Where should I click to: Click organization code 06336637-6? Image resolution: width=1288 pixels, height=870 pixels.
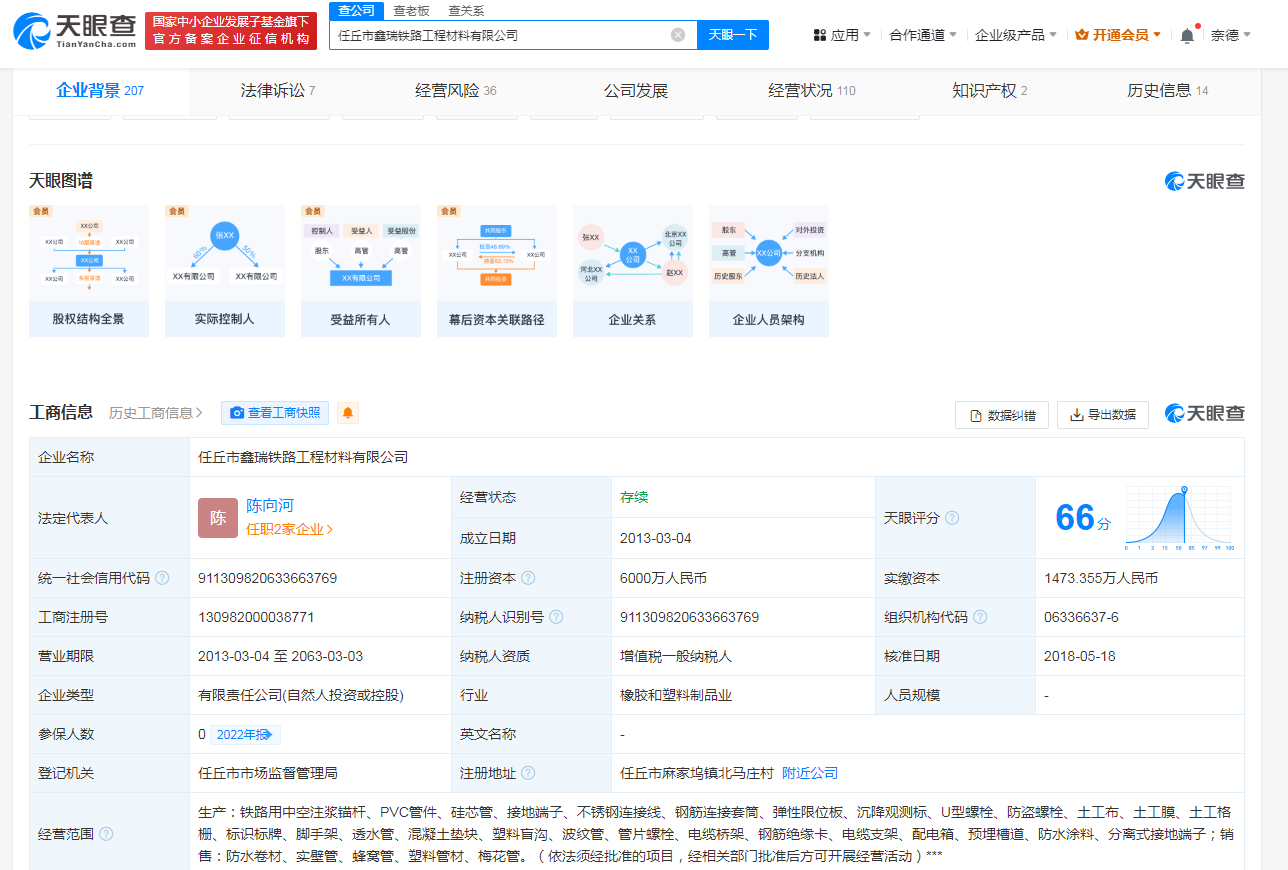tap(1081, 617)
